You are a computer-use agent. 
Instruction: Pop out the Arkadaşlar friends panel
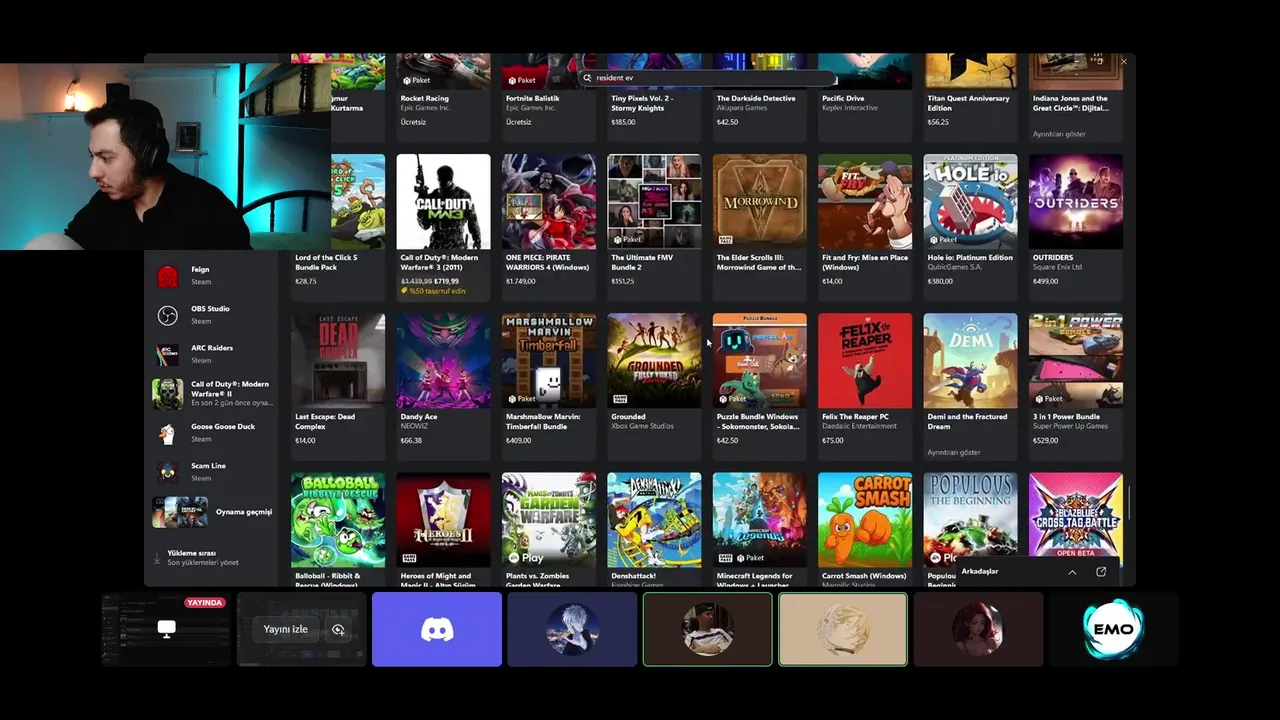click(1101, 572)
